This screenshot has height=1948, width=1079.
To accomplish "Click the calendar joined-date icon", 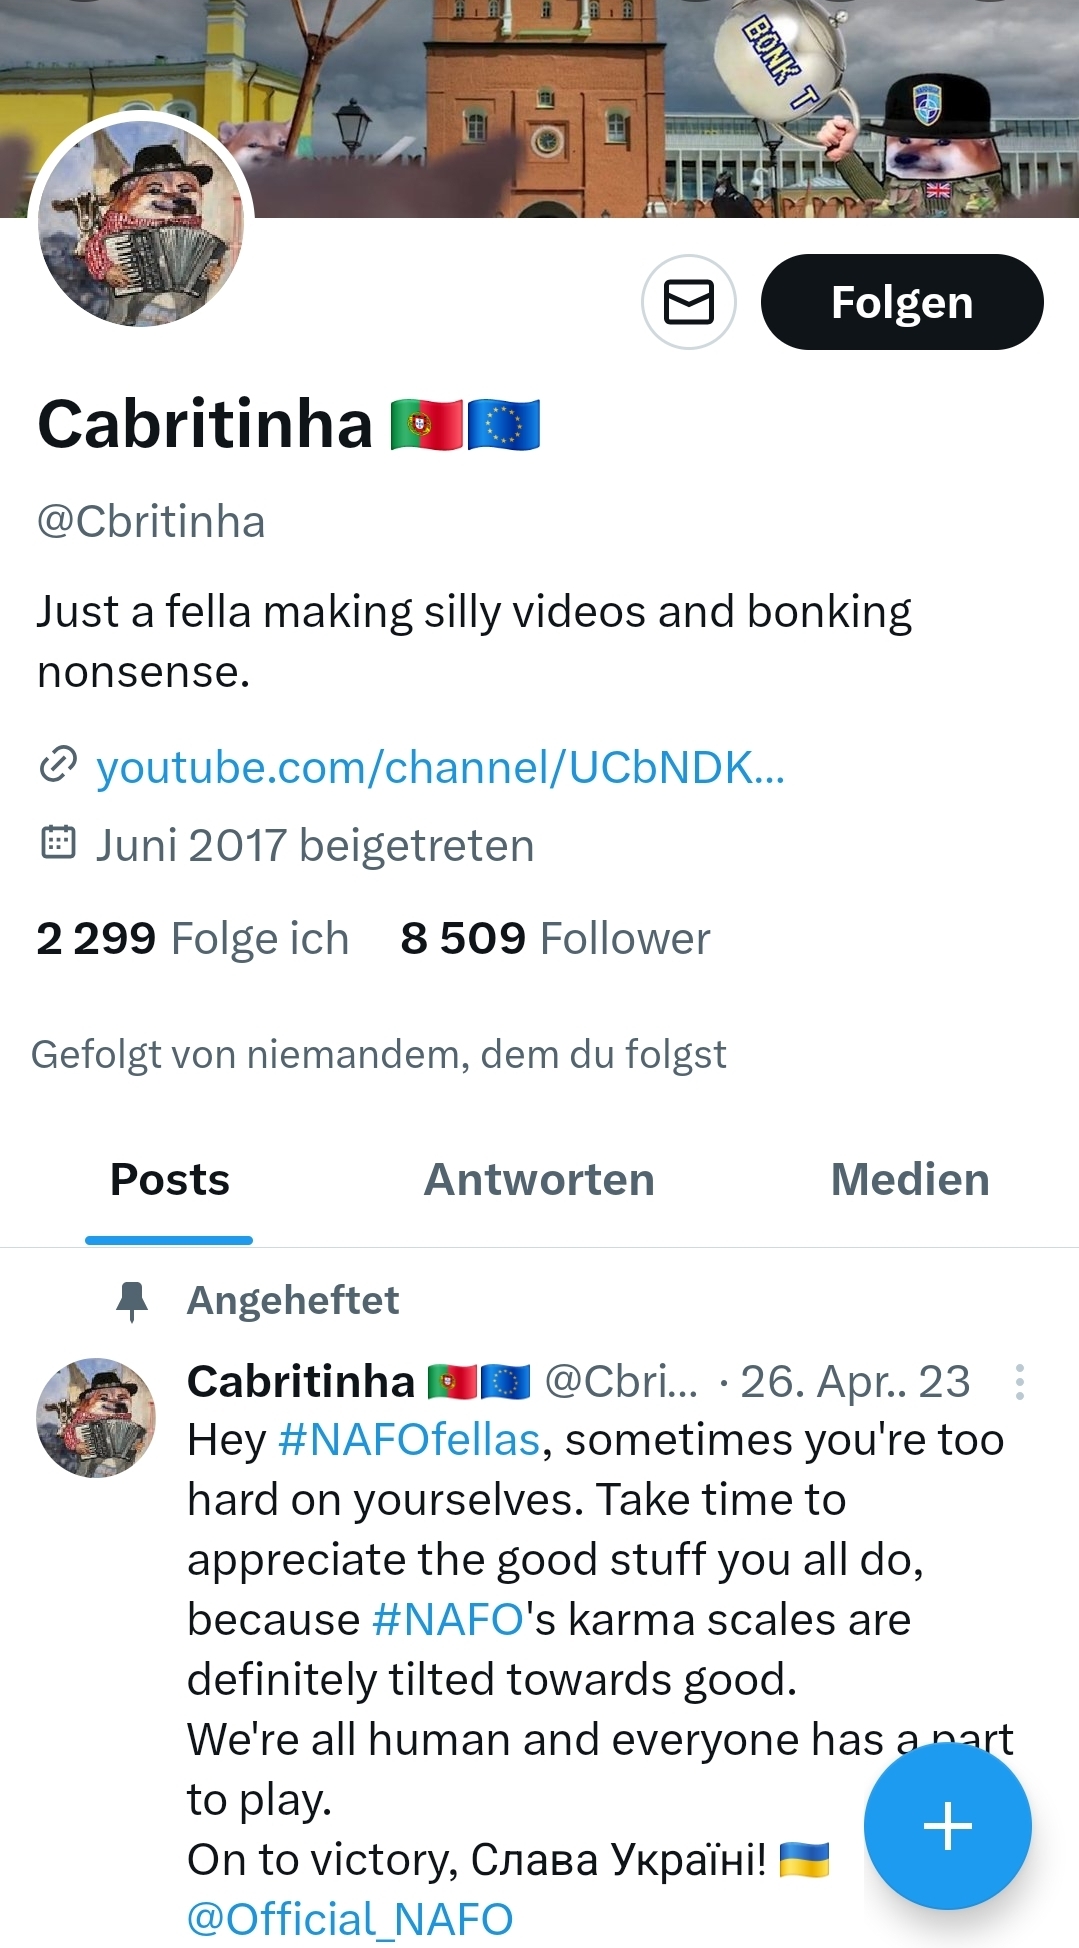I will pos(58,843).
